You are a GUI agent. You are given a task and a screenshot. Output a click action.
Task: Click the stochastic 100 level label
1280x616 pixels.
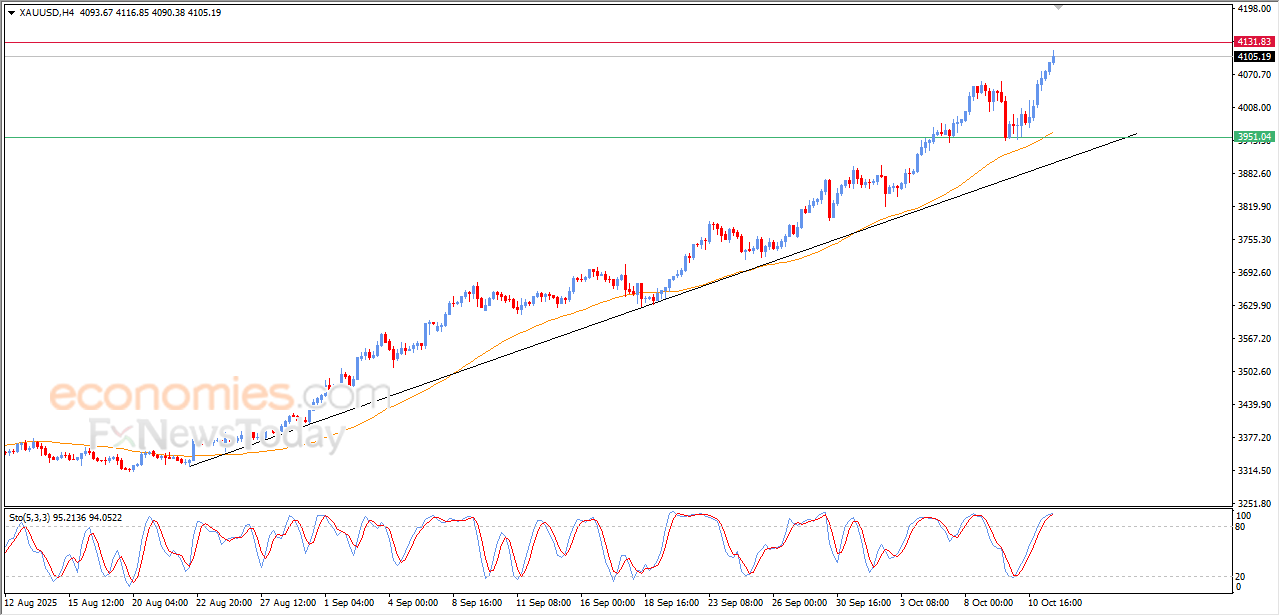point(1244,515)
